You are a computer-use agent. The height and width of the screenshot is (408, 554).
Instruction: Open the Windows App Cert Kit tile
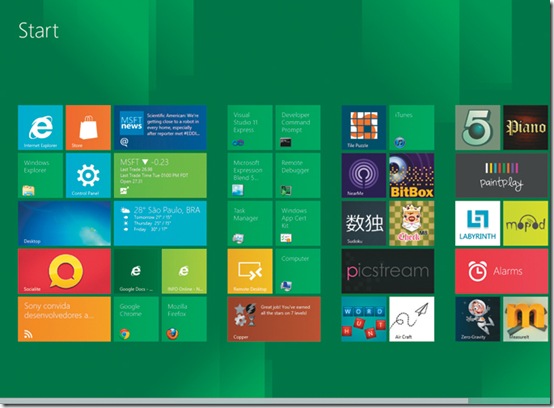[298, 224]
